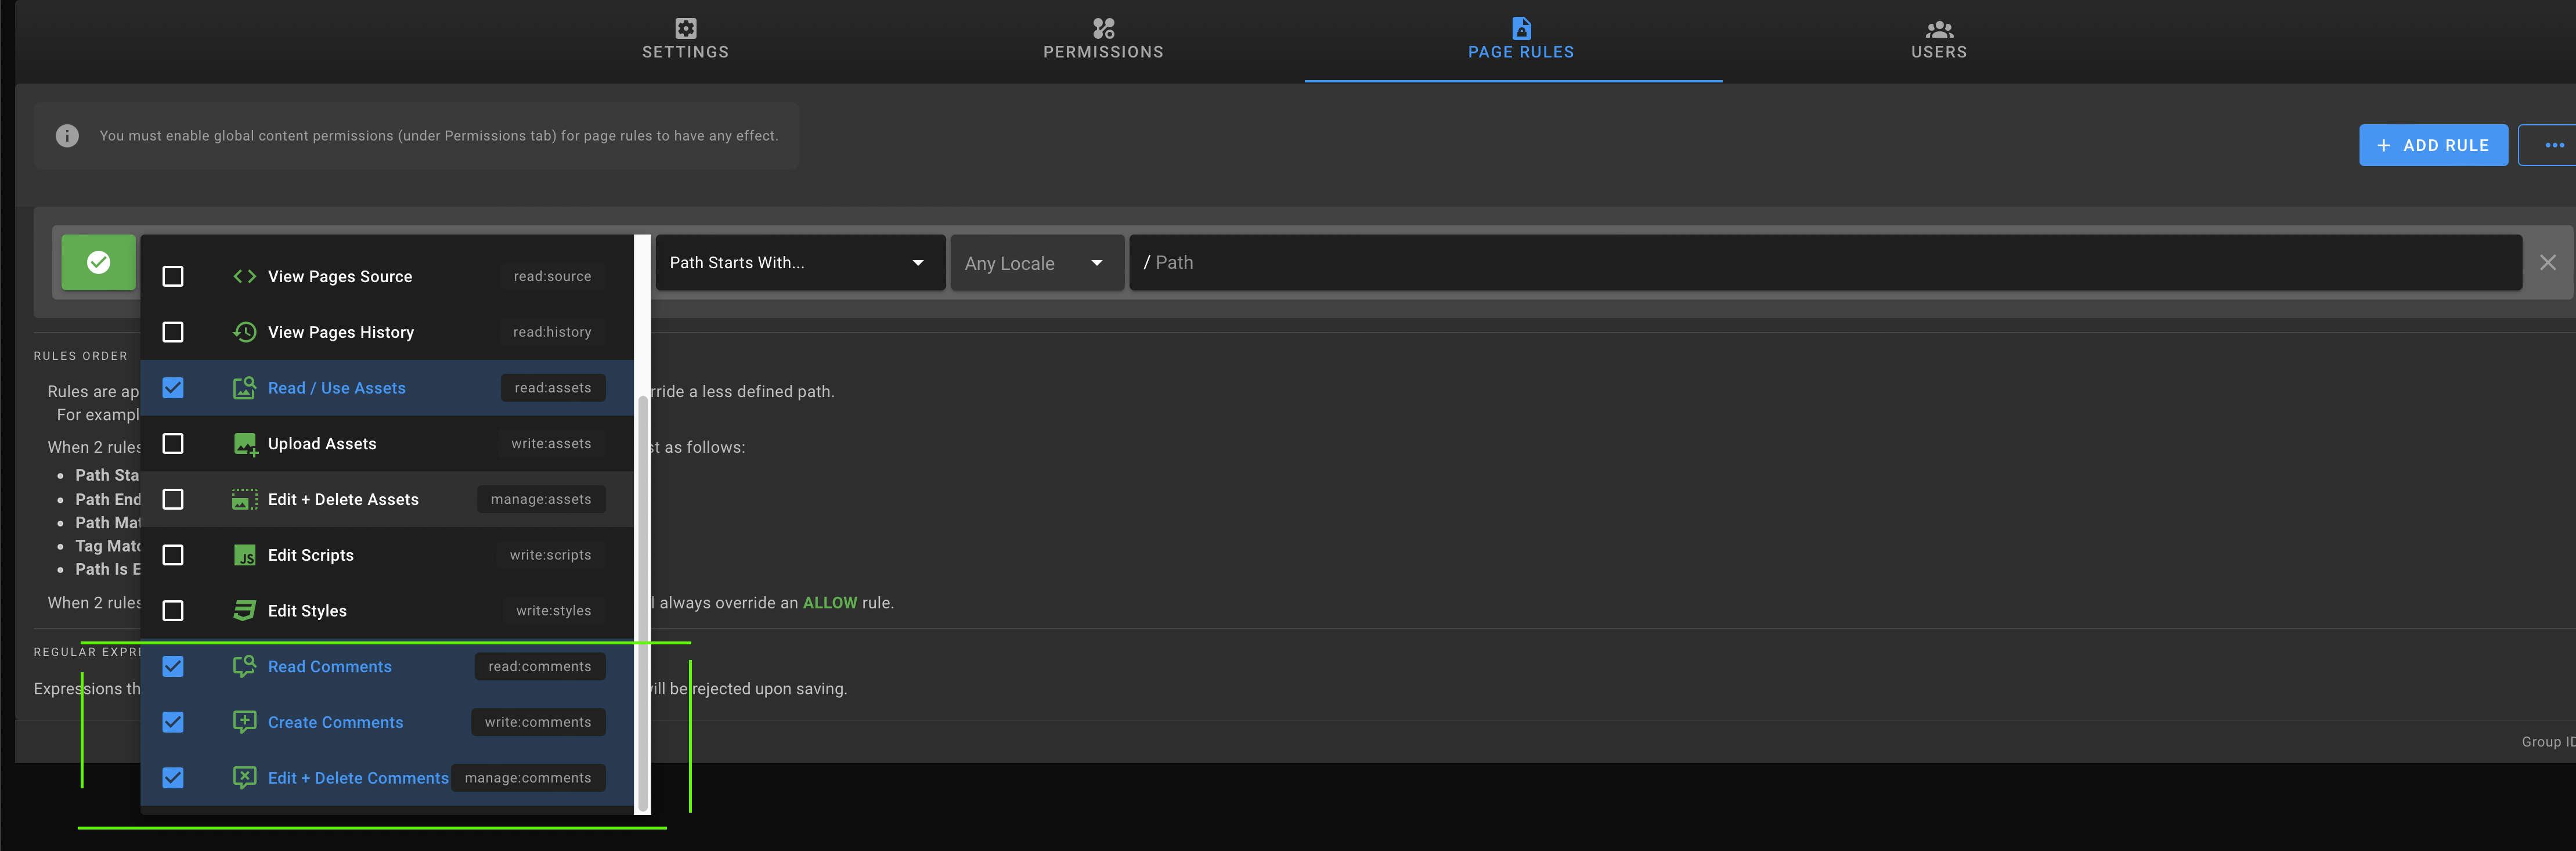Open the ellipsis options menu beside Add Rule
Screen dimensions: 2576x851
2556,144
